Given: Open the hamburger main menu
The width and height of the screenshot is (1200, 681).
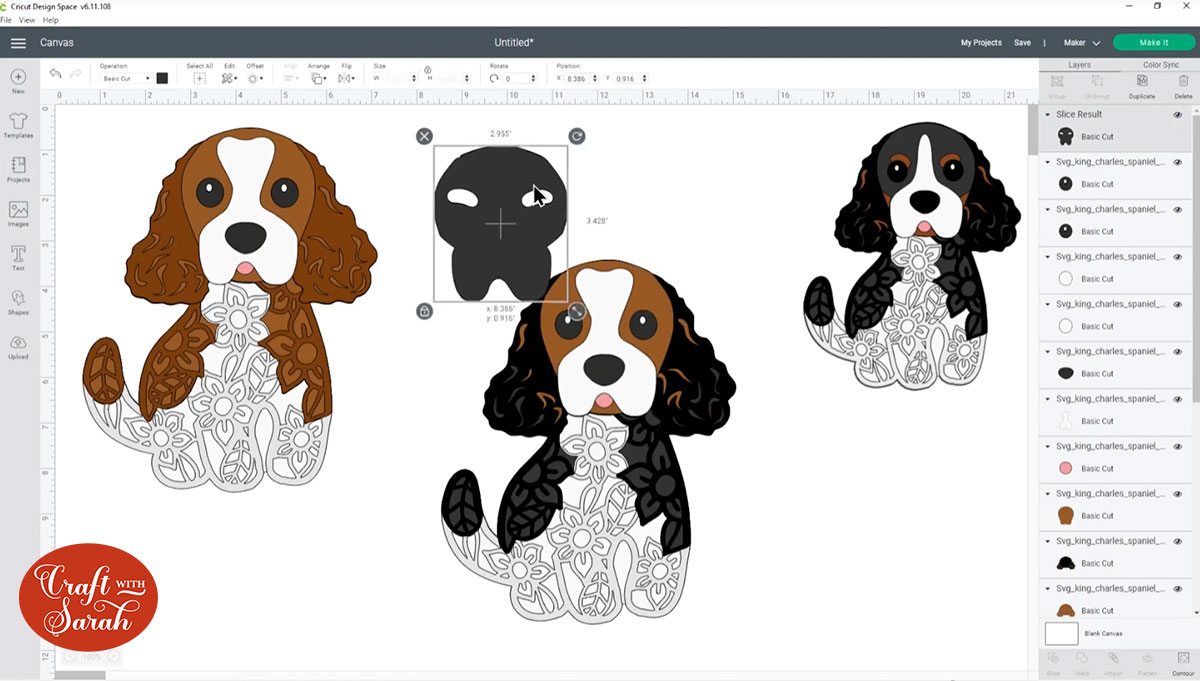Looking at the screenshot, I should pyautogui.click(x=18, y=43).
